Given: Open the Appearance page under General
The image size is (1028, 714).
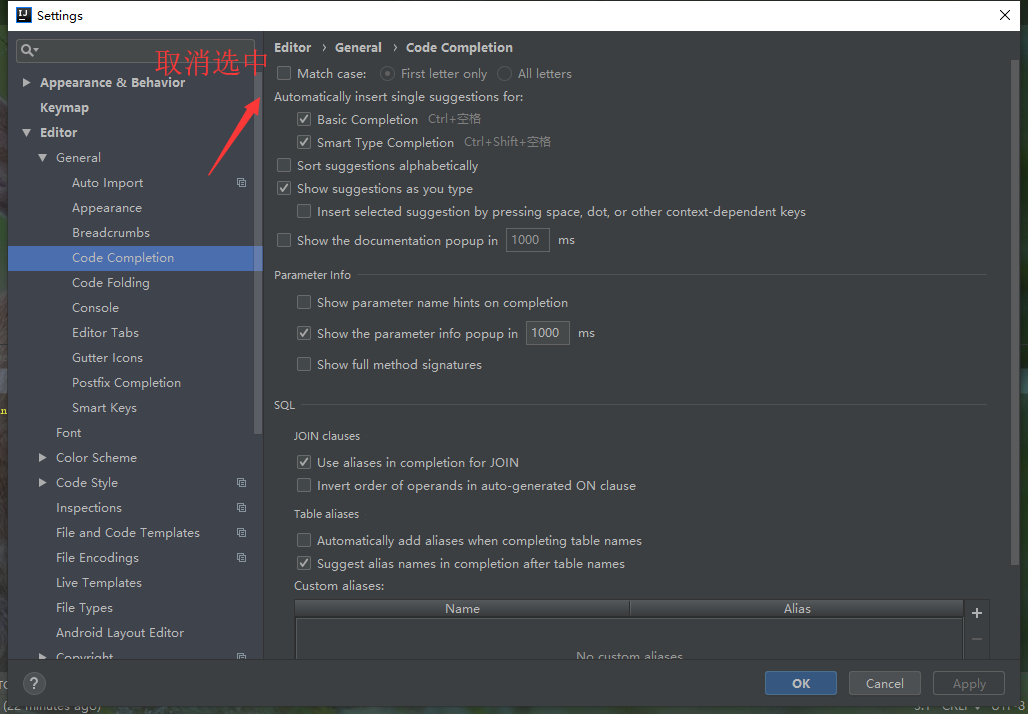Looking at the screenshot, I should click(x=107, y=208).
